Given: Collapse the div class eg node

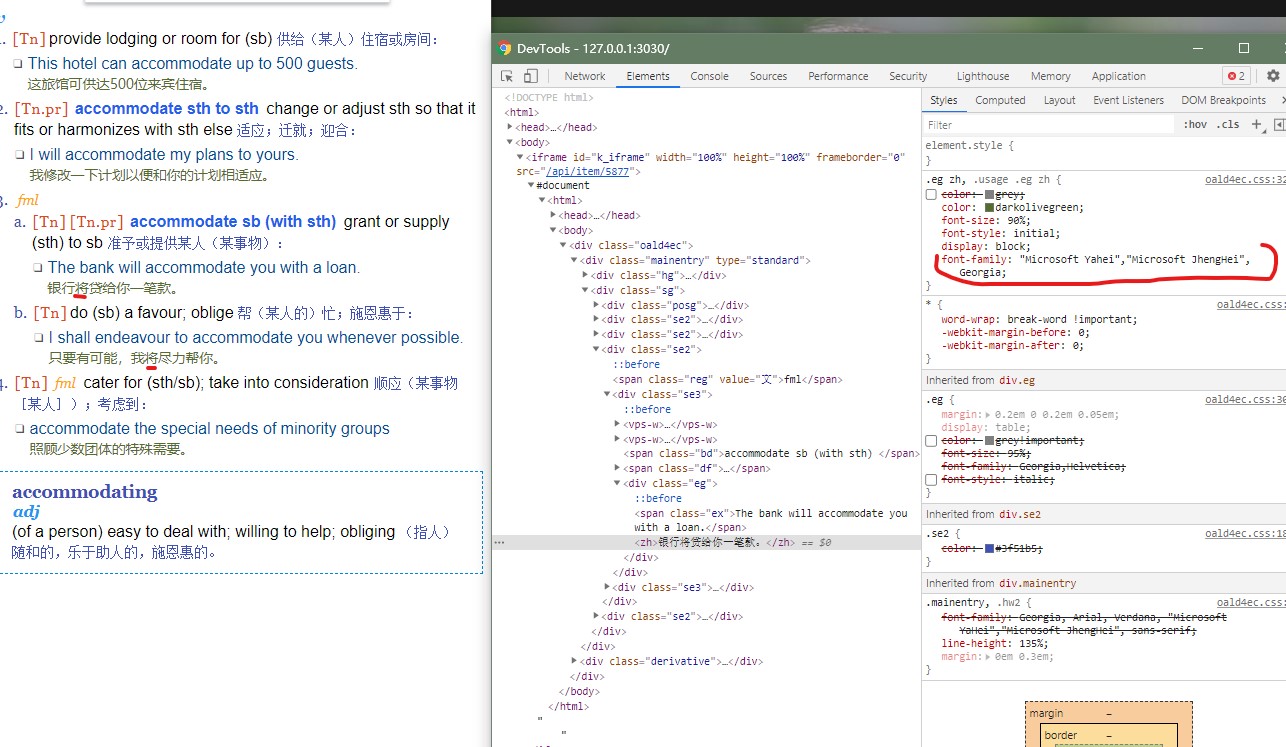Looking at the screenshot, I should (617, 483).
